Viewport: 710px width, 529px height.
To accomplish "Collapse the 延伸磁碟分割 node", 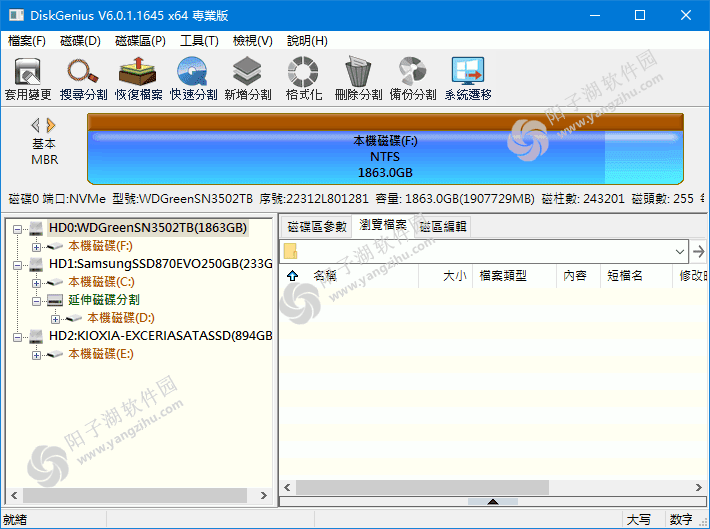I will (x=36, y=302).
